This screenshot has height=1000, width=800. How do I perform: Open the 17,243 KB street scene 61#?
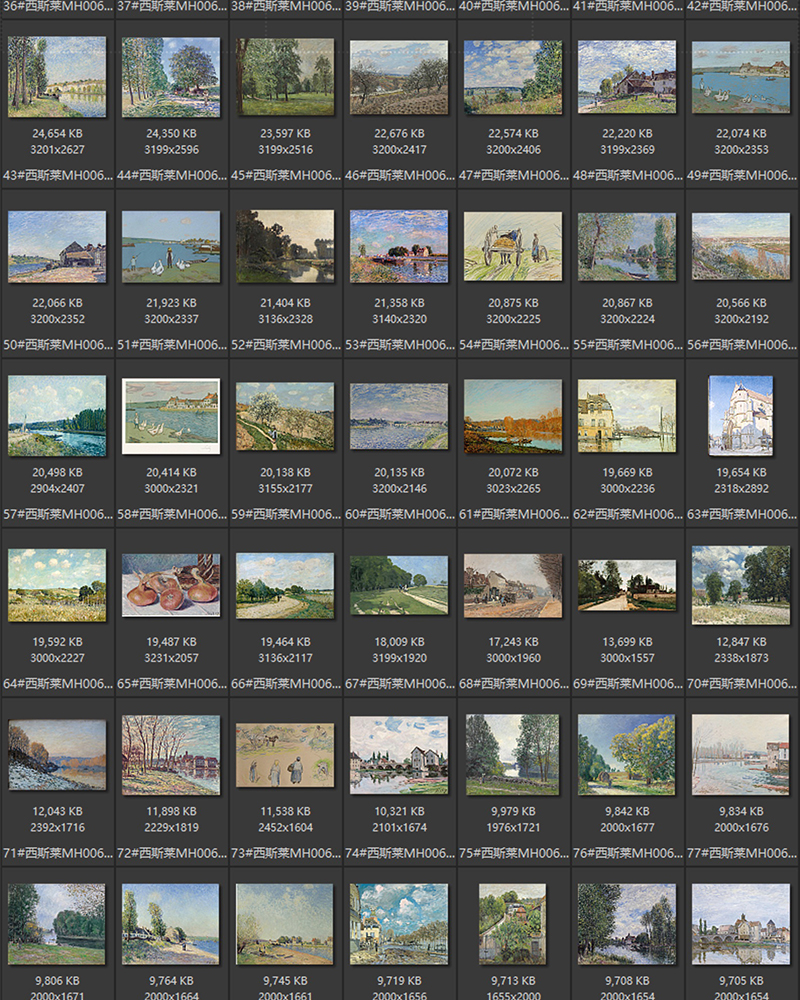tap(512, 585)
